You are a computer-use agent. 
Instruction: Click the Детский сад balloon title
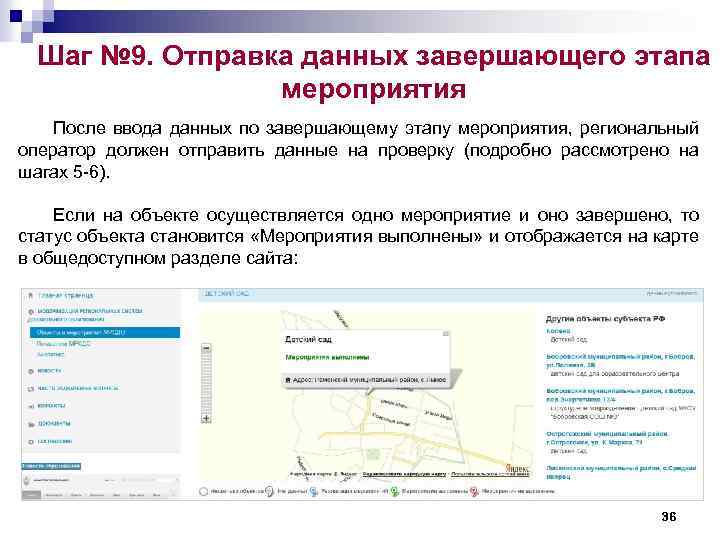308,339
